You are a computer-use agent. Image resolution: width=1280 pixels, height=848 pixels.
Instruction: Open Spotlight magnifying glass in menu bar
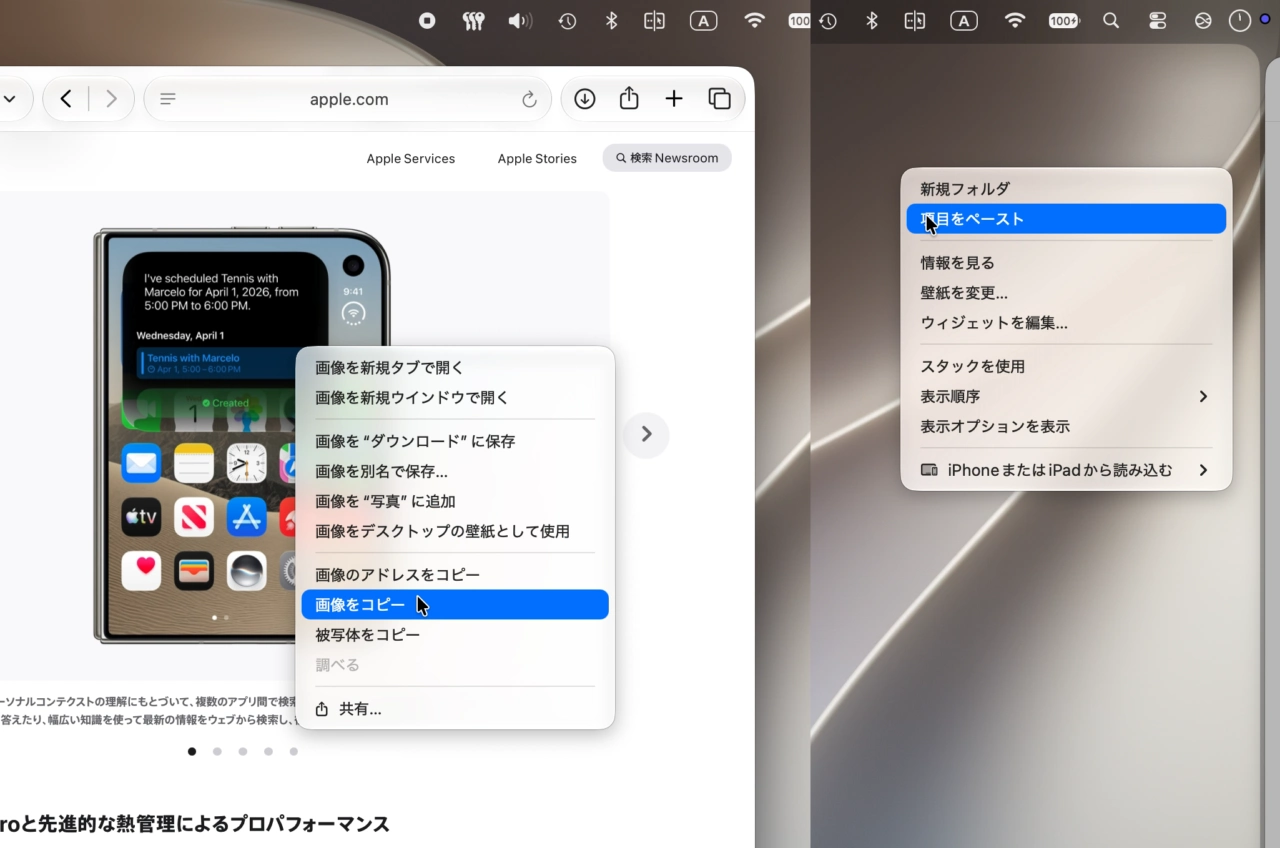pos(1111,20)
